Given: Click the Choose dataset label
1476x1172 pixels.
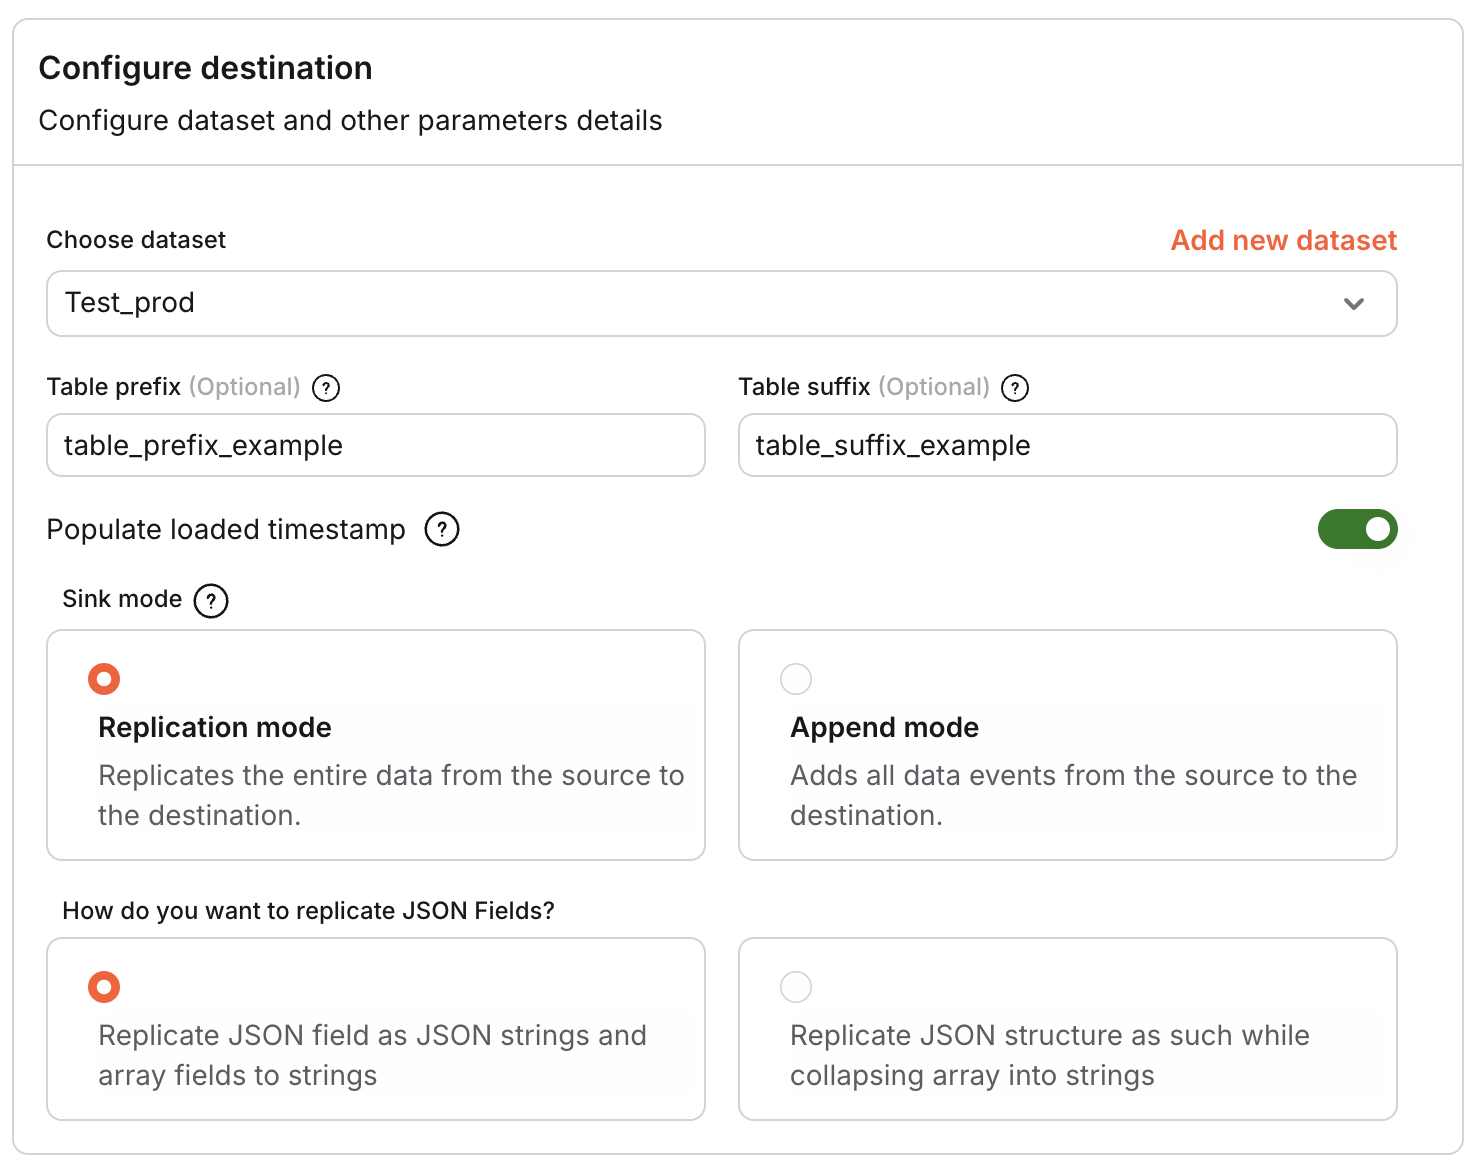Looking at the screenshot, I should click(136, 240).
